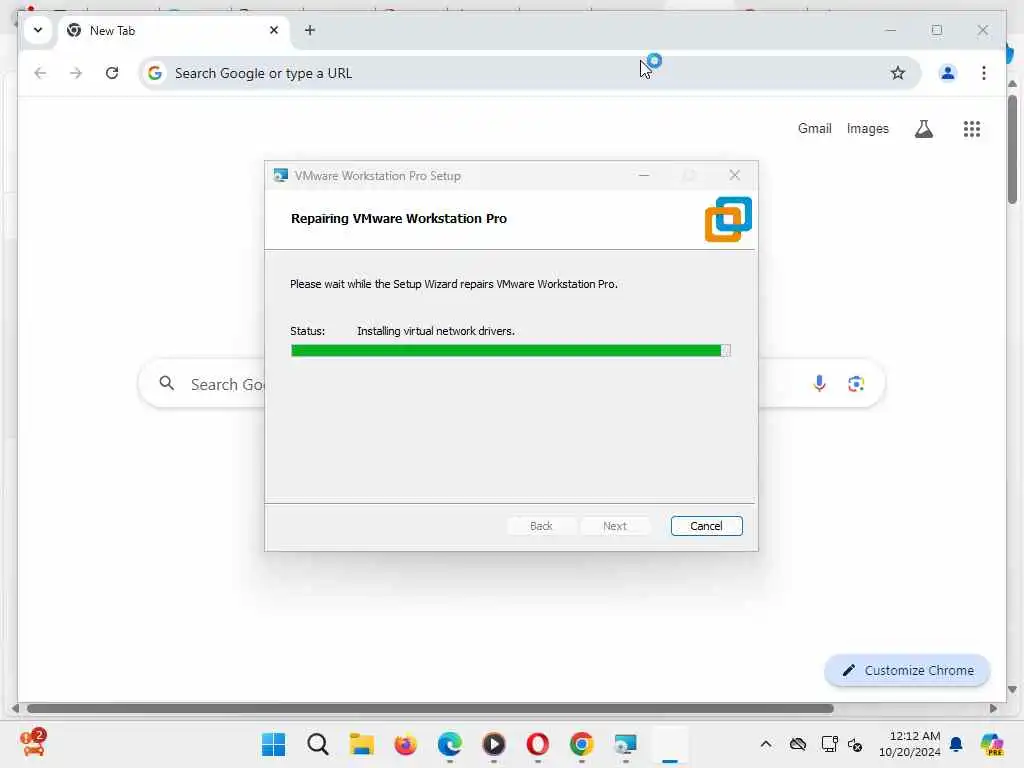
Task: Open Firefox from the taskbar
Action: coord(406,744)
